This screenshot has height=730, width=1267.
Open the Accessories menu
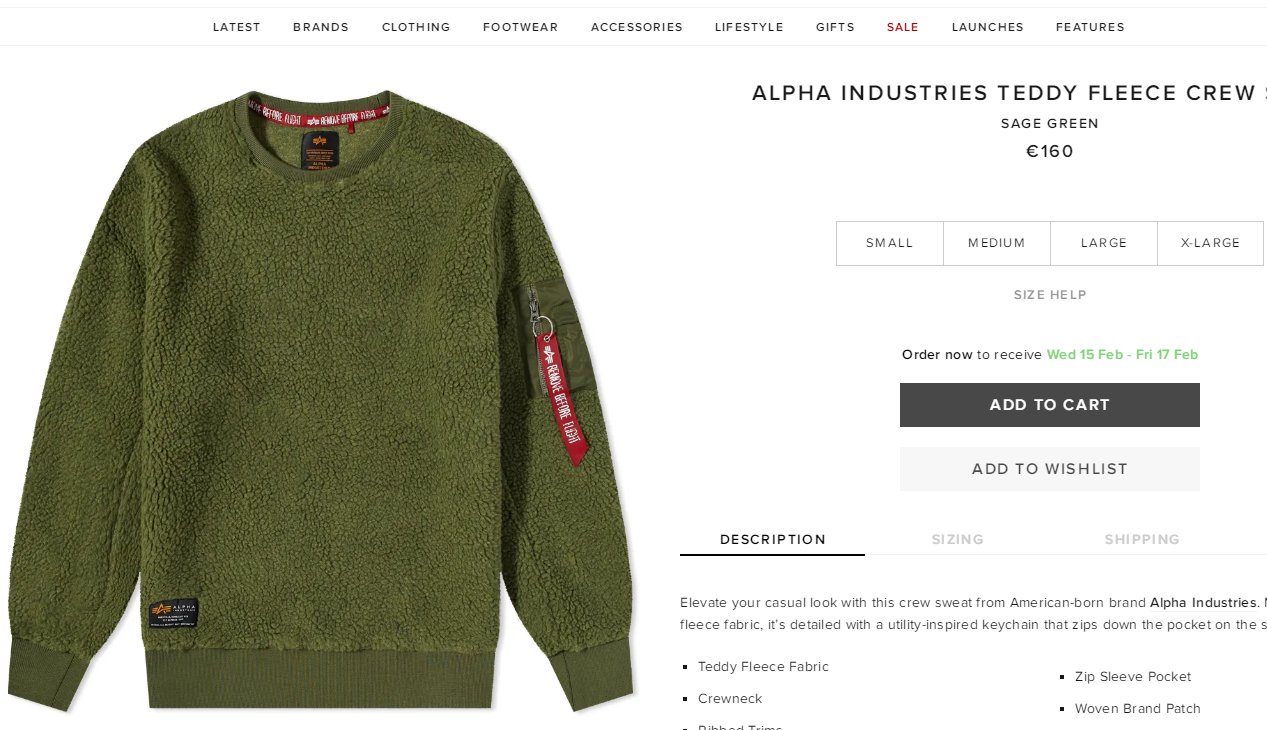click(x=637, y=27)
